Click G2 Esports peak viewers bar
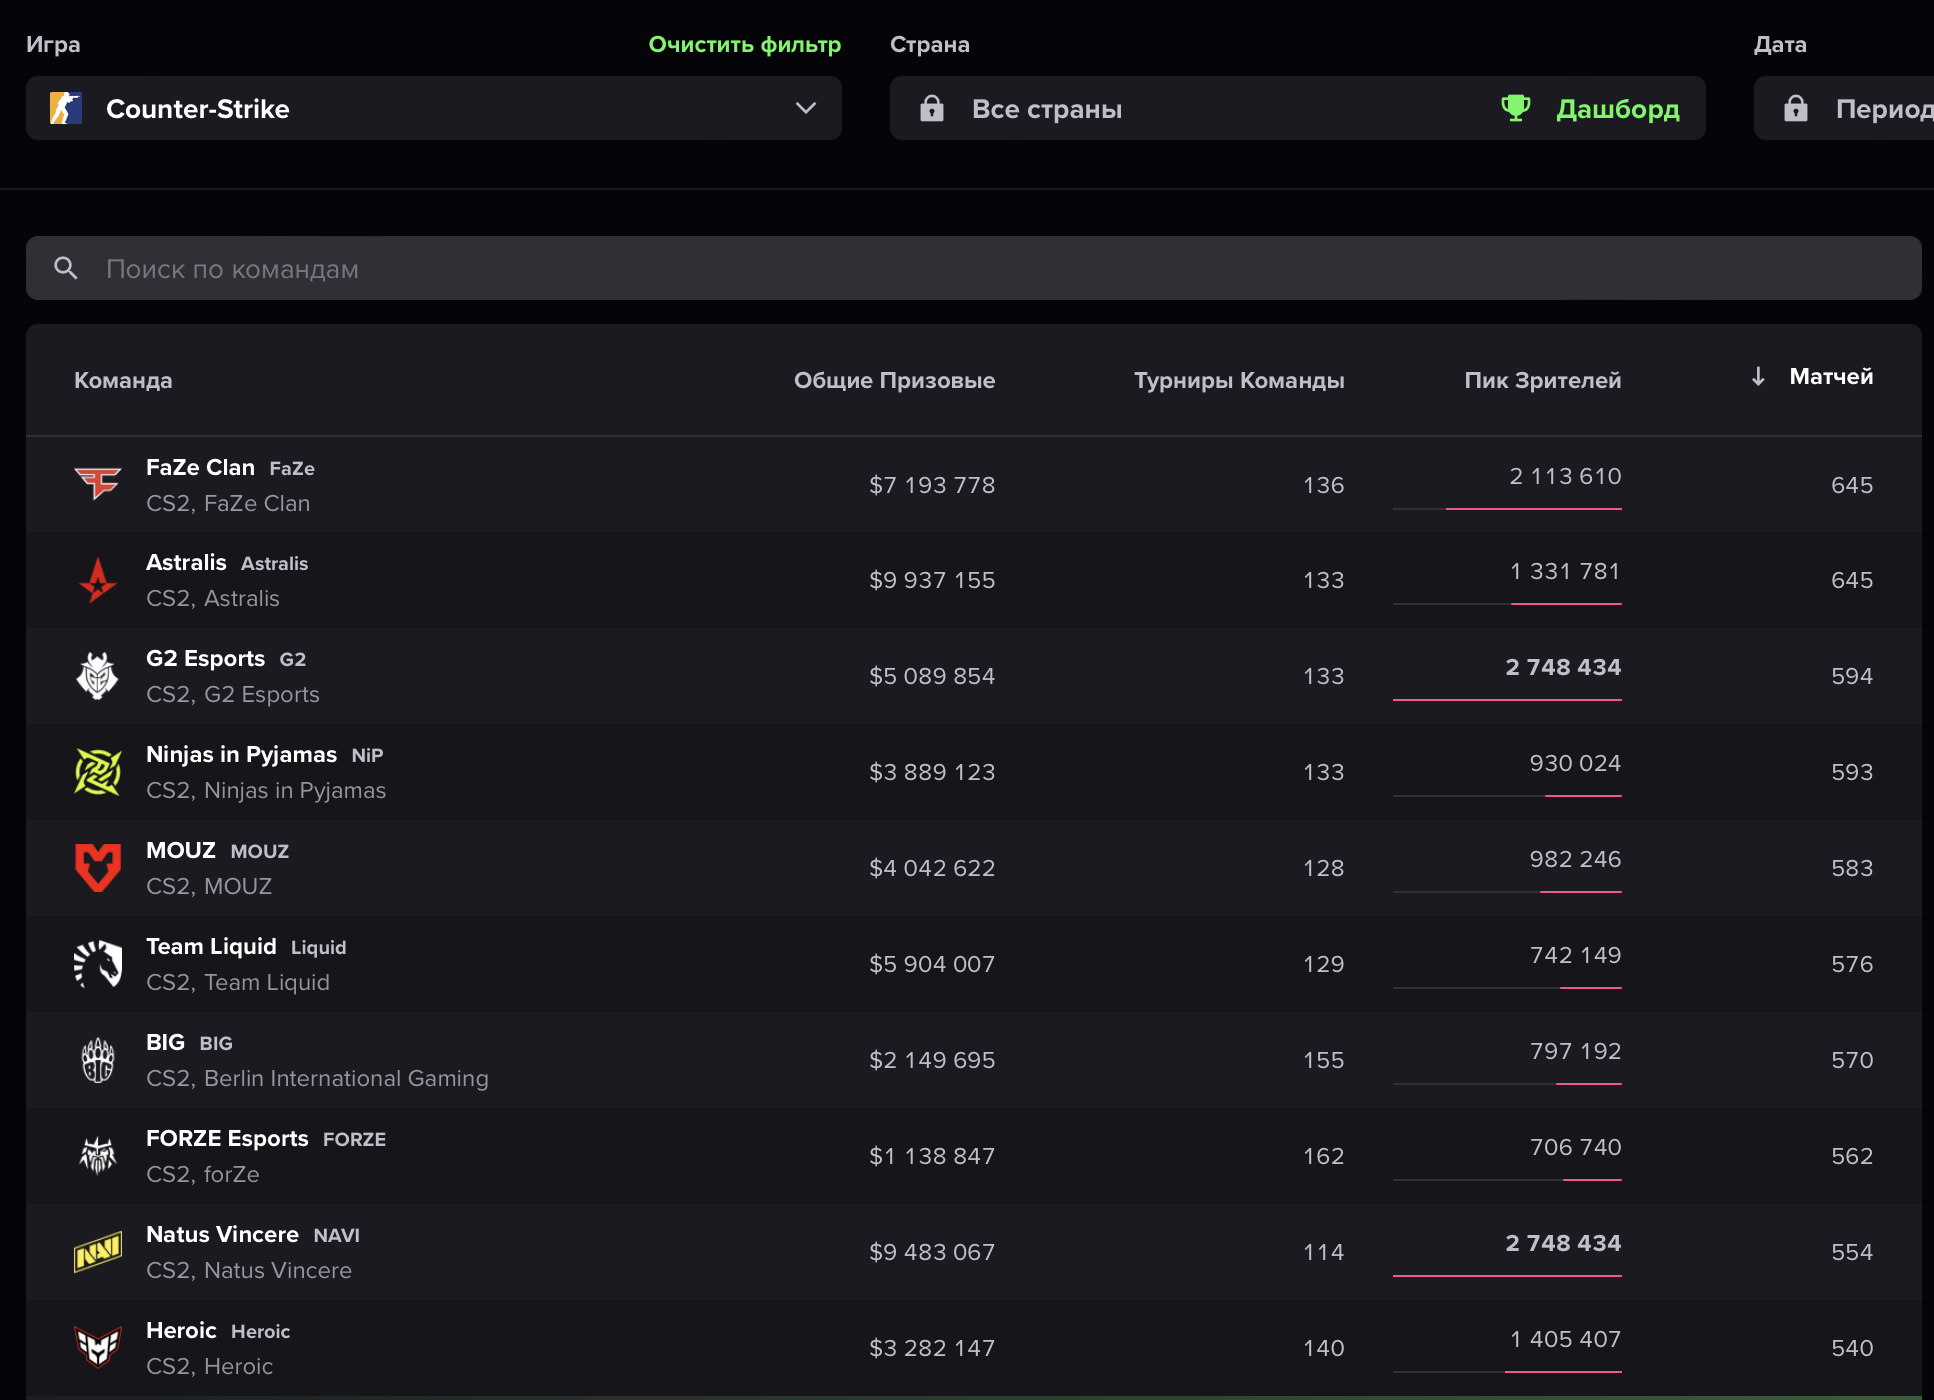The height and width of the screenshot is (1400, 1934). click(x=1507, y=699)
